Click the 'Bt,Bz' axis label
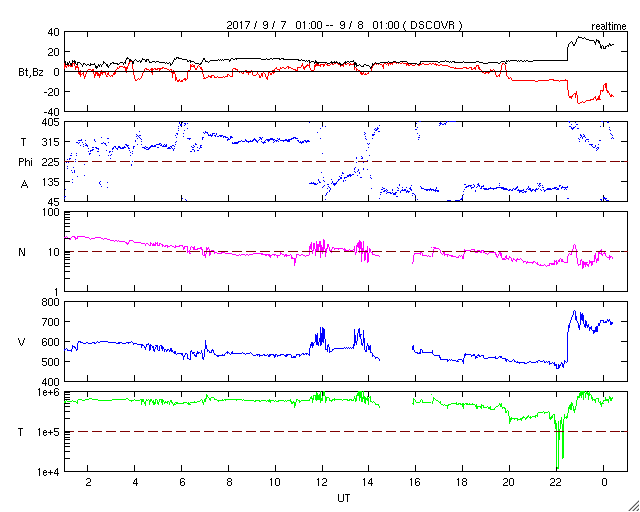 click(31, 74)
